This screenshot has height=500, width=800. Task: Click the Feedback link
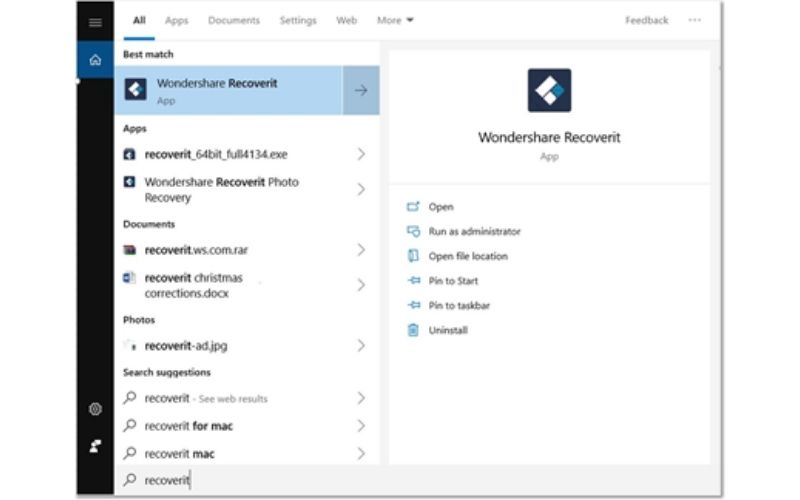coord(646,20)
